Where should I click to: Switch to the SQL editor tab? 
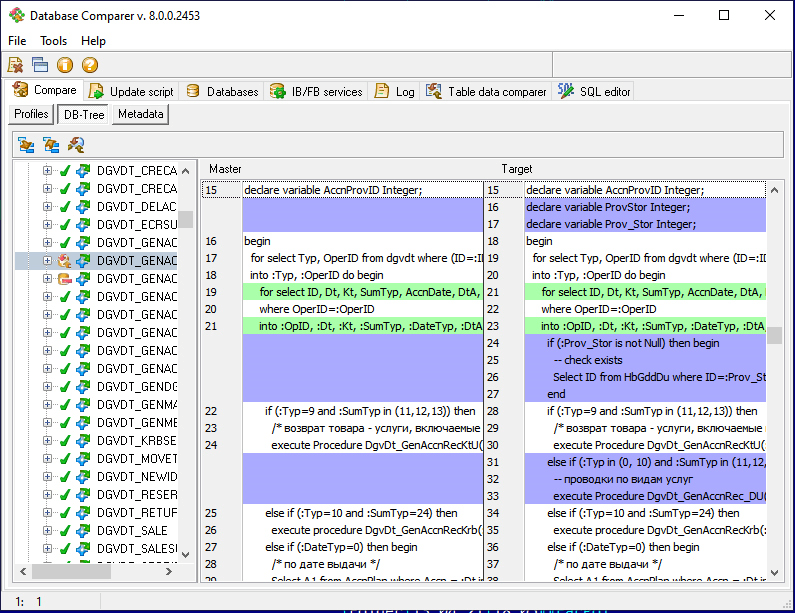coord(594,91)
